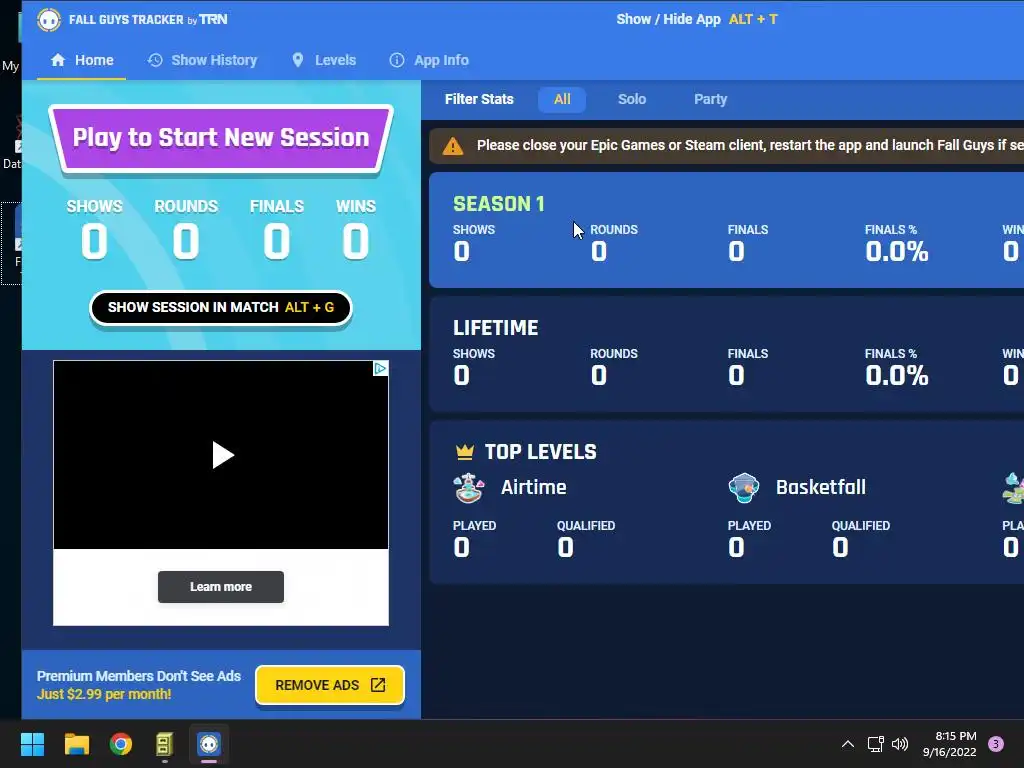Click the Season 1 heading
This screenshot has height=768, width=1024.
(x=499, y=204)
